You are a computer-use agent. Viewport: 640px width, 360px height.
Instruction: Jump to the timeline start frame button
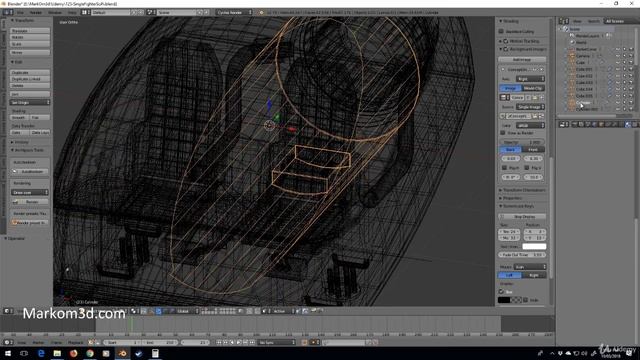pyautogui.click(x=219, y=342)
